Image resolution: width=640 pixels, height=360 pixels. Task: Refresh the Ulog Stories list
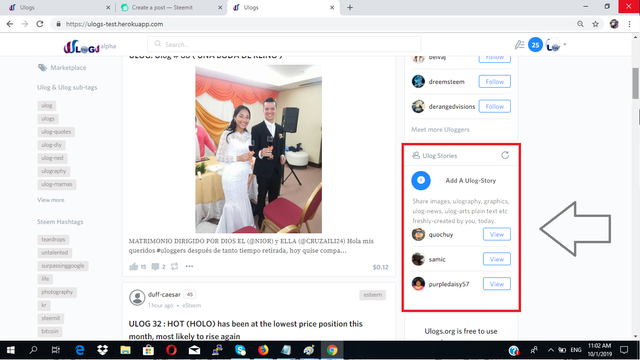pos(505,156)
